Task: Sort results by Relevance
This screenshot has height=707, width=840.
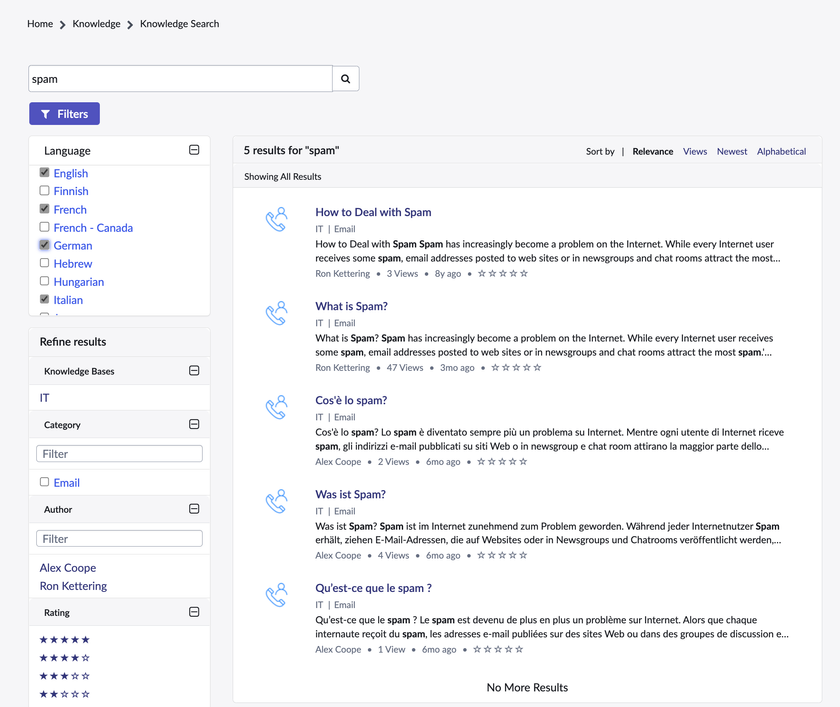Action: point(652,152)
